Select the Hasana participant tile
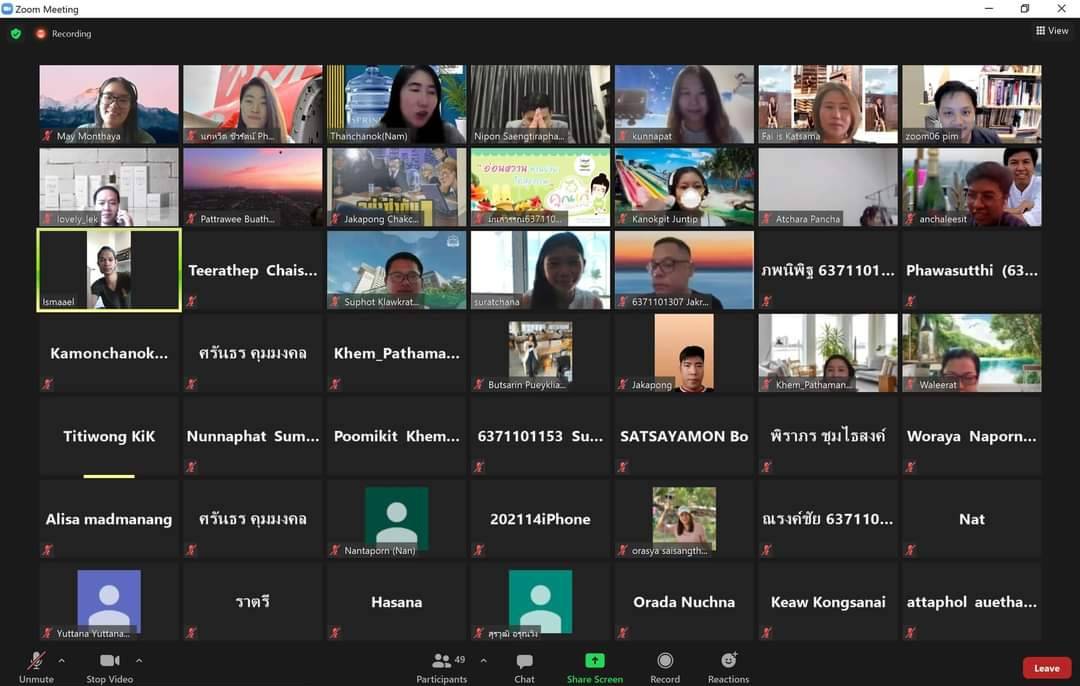This screenshot has height=686, width=1080. [x=397, y=602]
